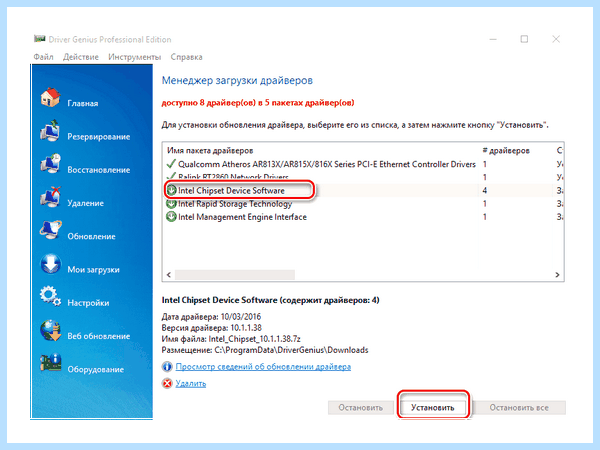Click Настройки label in sidebar
Image resolution: width=600 pixels, height=450 pixels.
coord(88,303)
